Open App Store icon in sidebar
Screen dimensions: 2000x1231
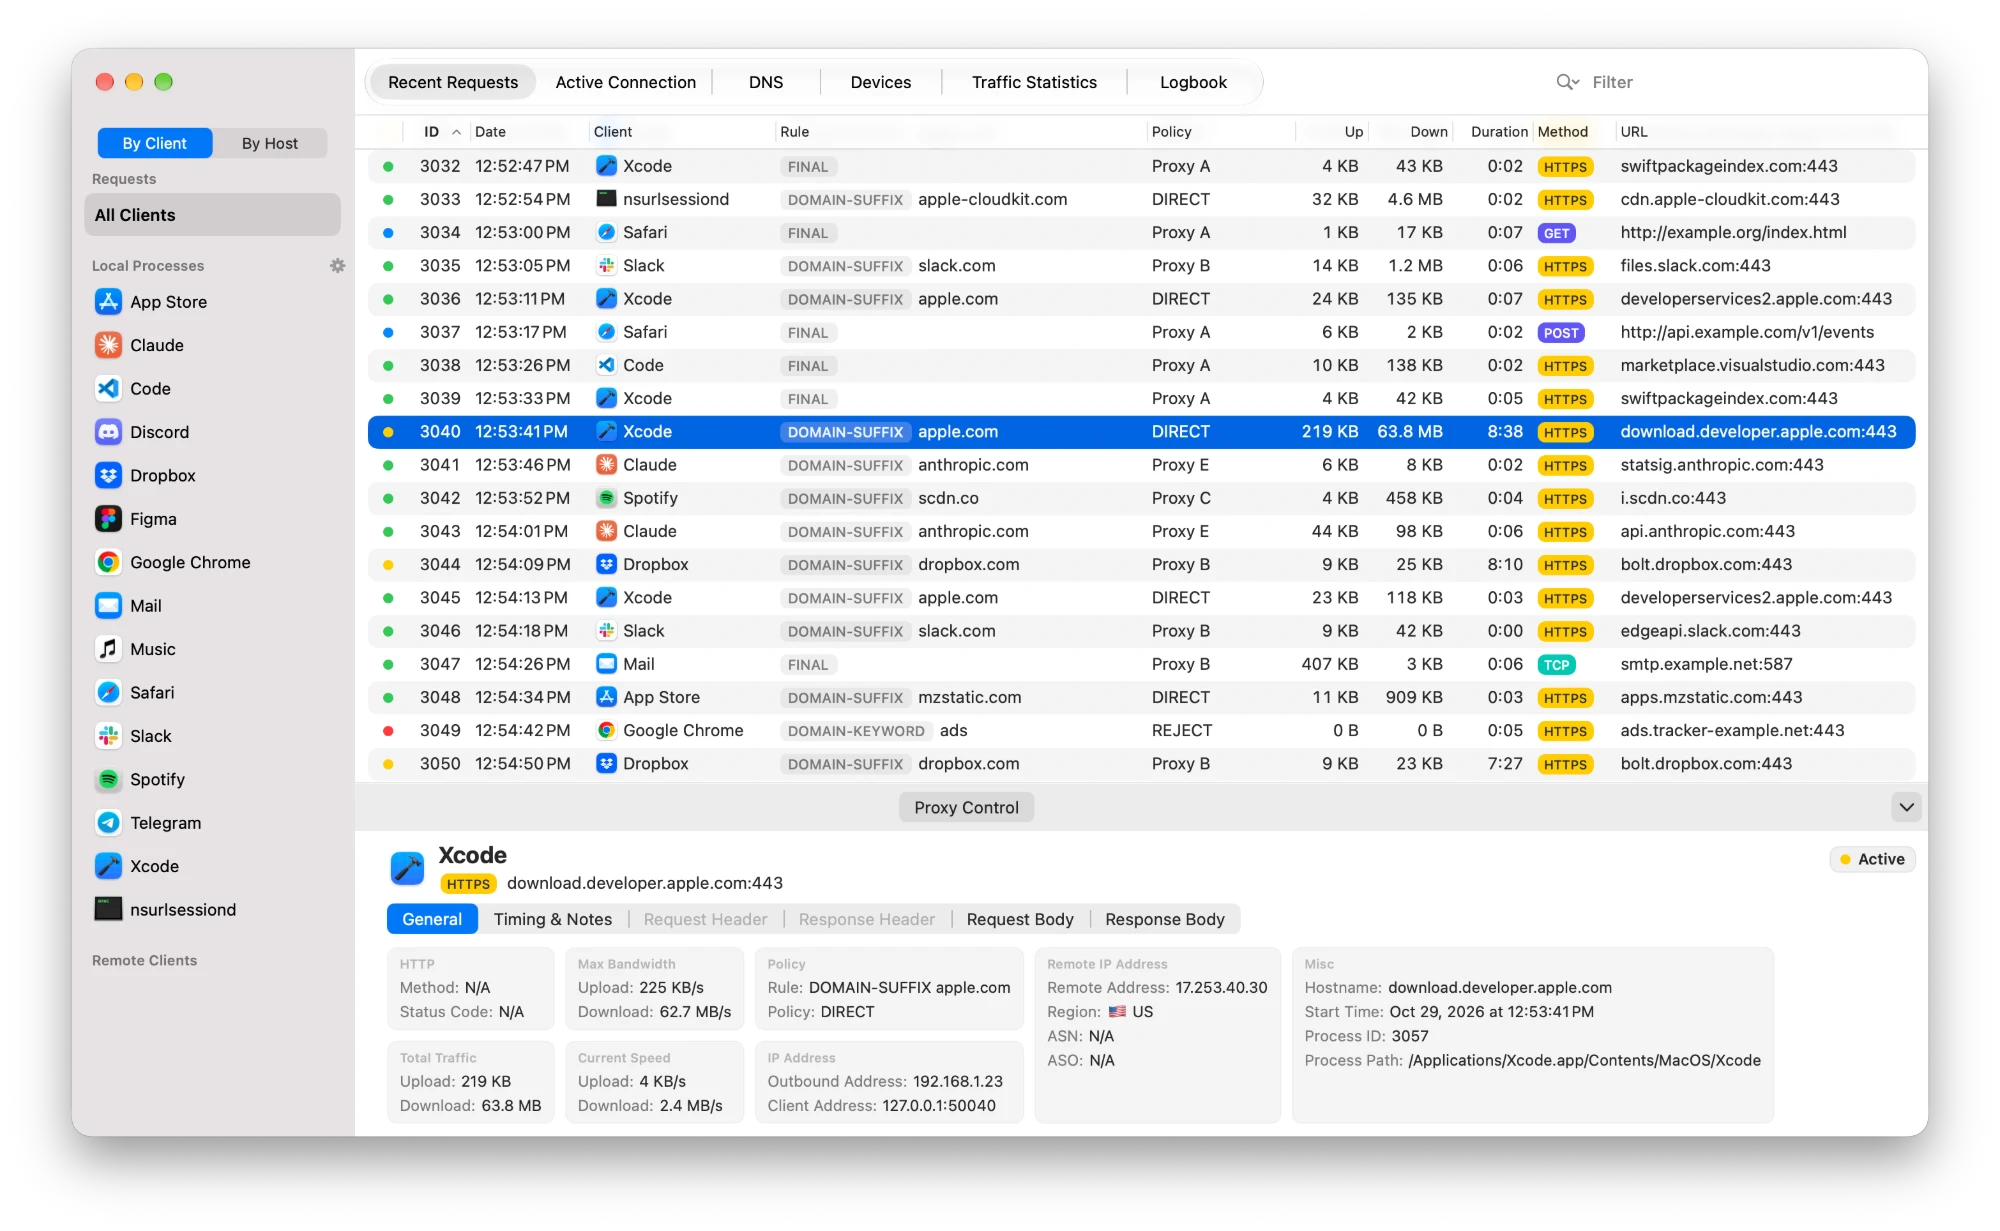point(108,302)
